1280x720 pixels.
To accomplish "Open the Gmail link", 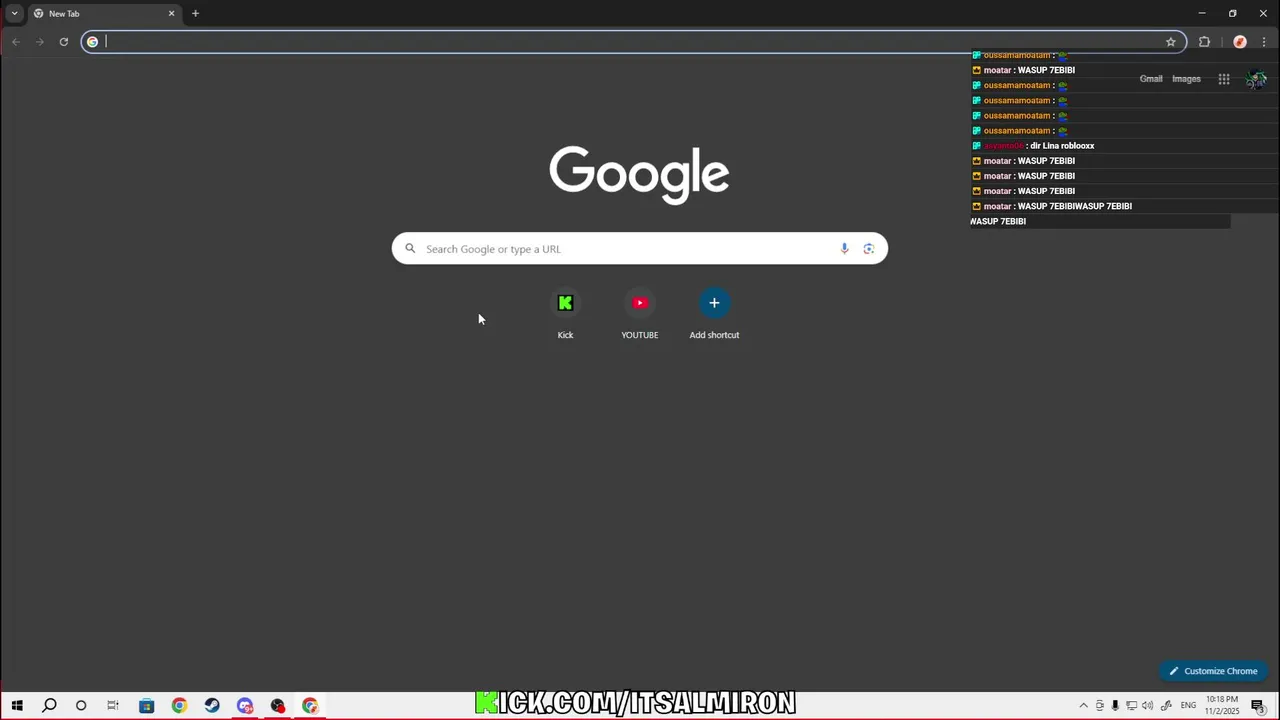I will (1151, 79).
